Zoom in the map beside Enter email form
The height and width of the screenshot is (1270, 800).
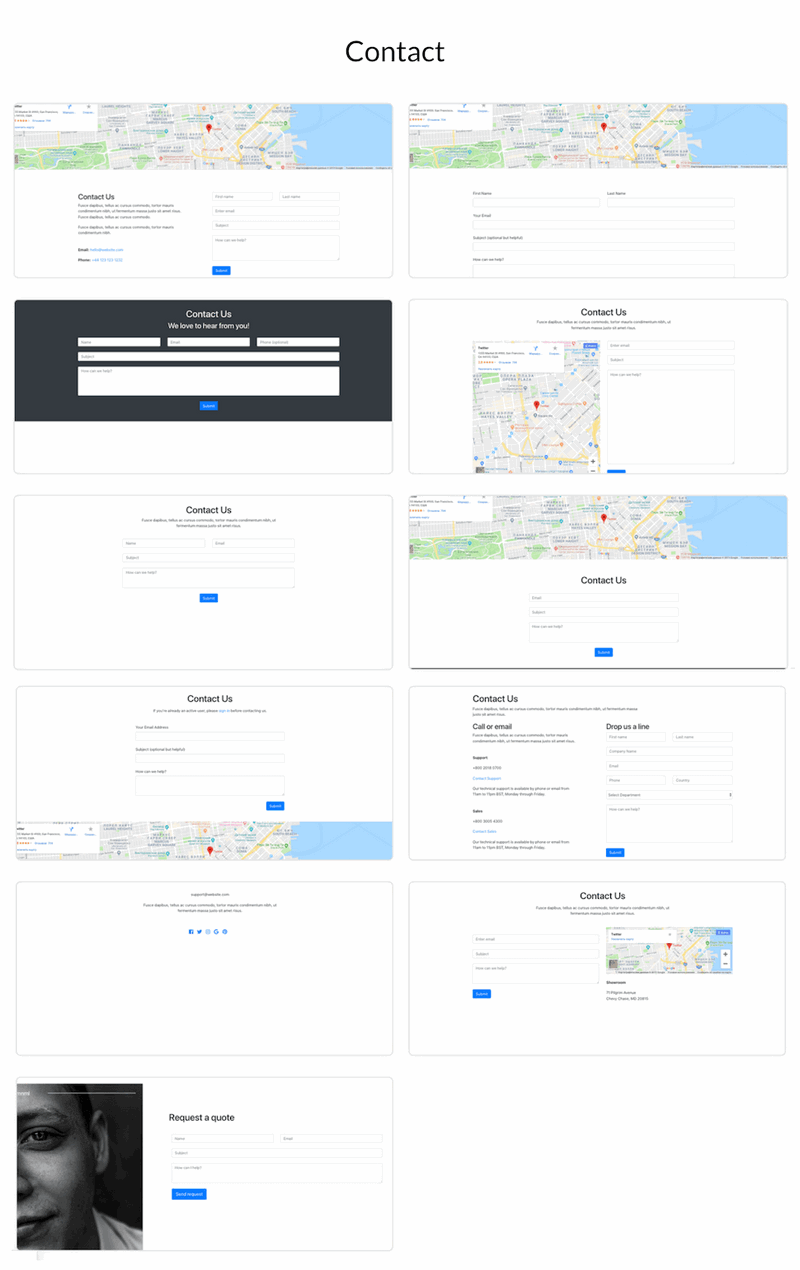[593, 461]
